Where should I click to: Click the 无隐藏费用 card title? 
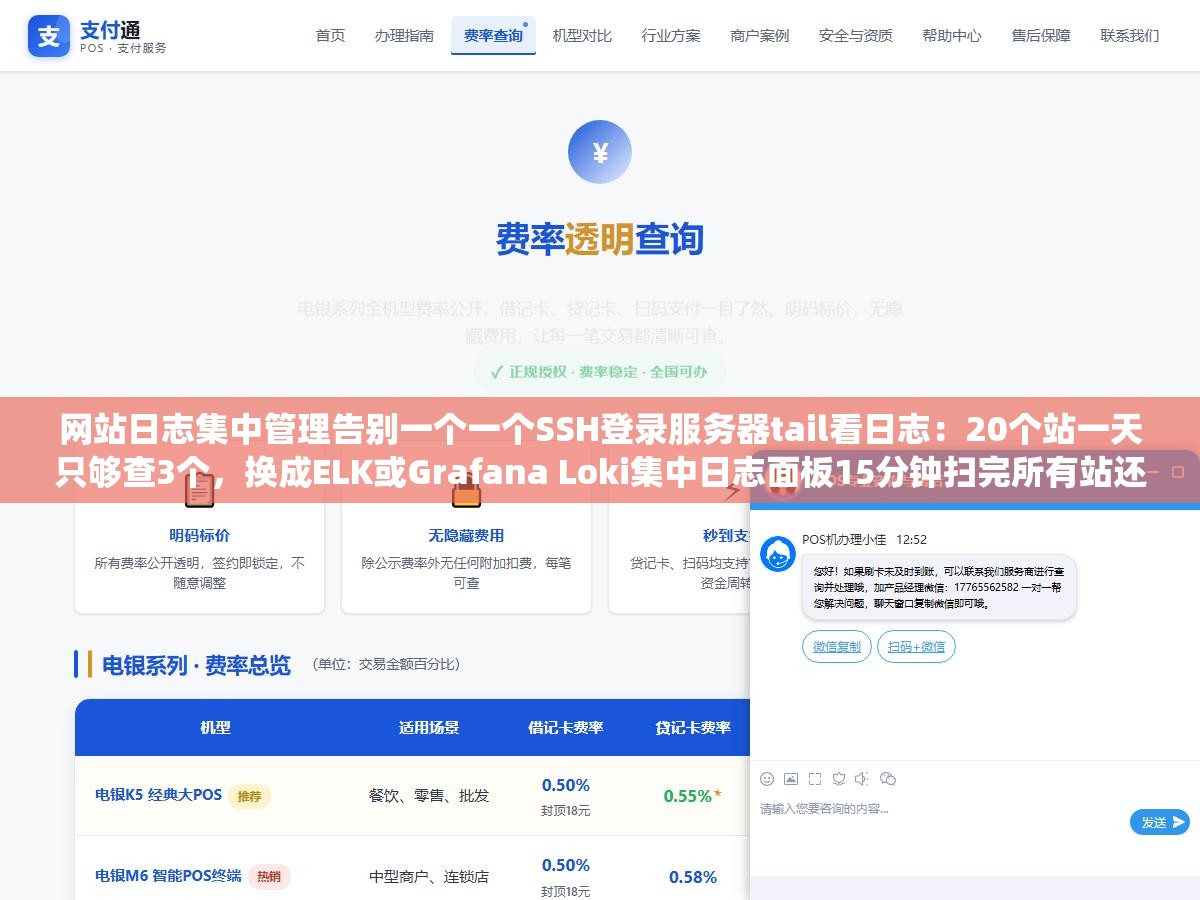(466, 535)
